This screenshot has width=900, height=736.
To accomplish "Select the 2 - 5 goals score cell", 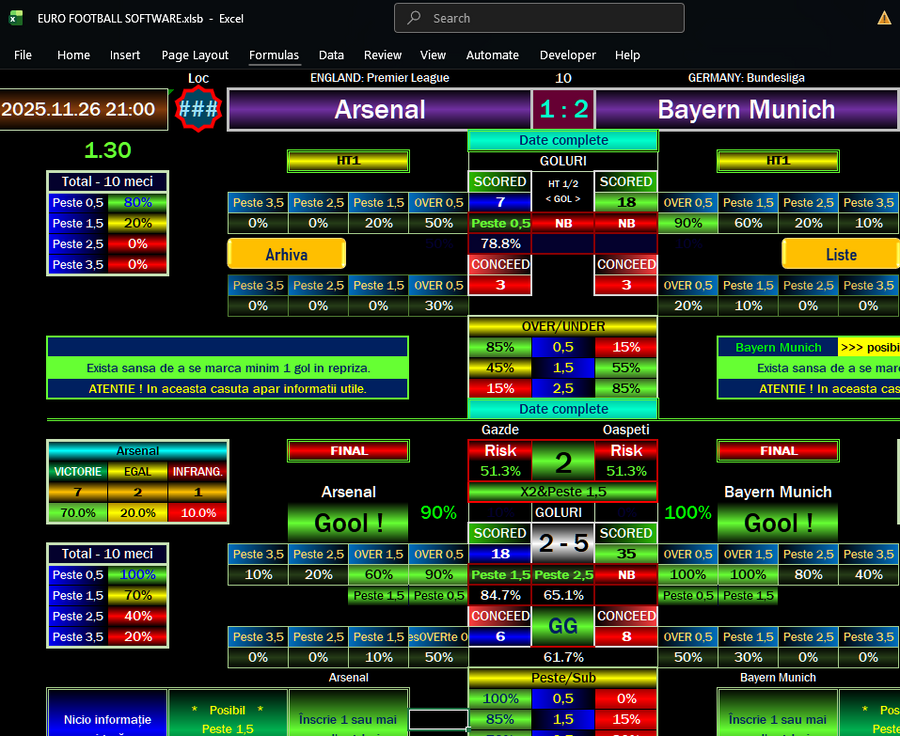I will click(x=563, y=543).
